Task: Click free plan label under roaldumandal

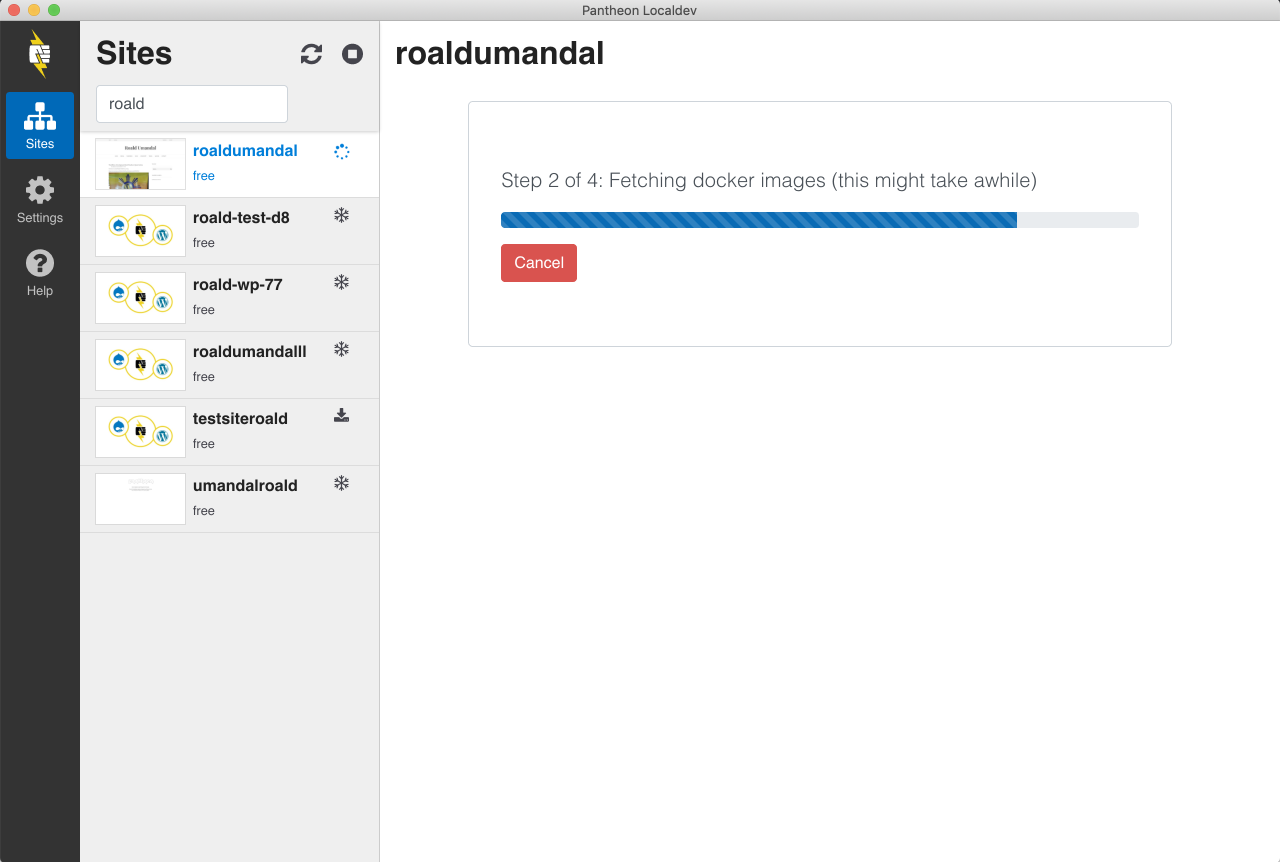Action: coord(204,176)
